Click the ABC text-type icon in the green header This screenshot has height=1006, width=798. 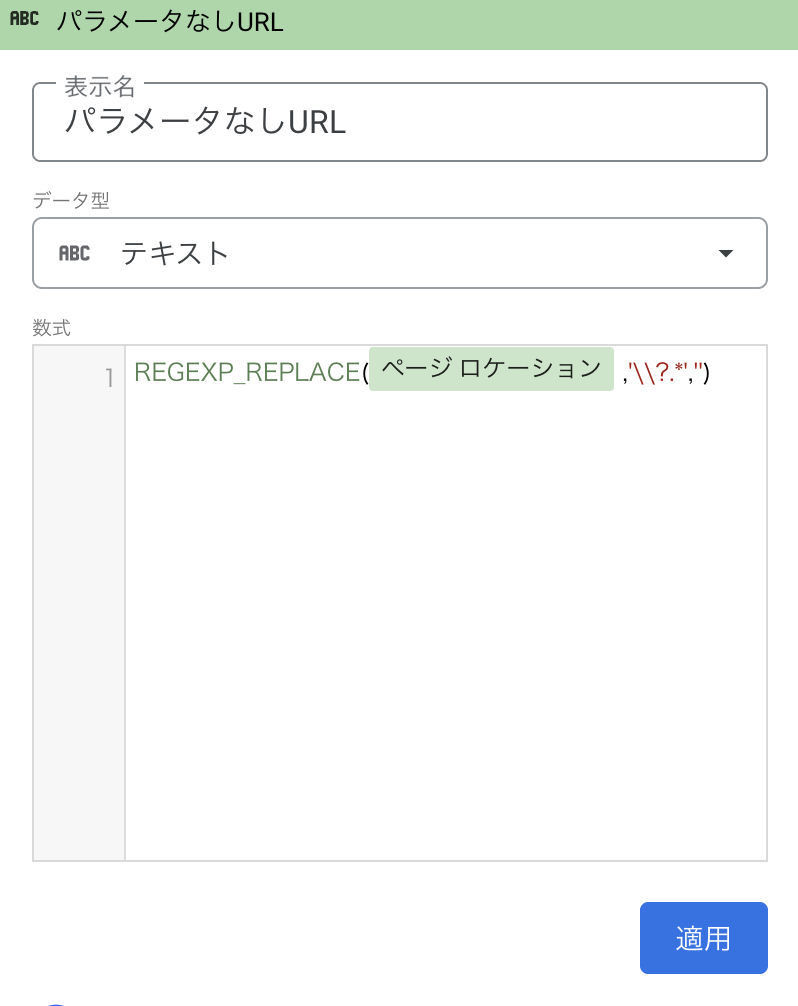pos(25,17)
